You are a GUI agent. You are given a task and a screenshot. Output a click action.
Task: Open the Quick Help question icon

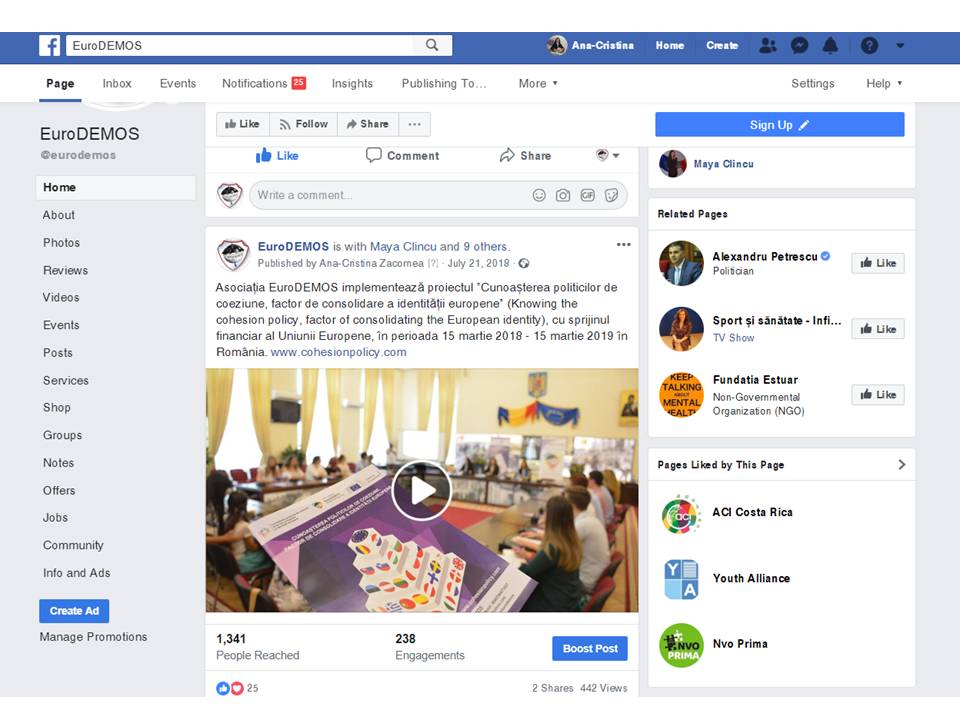point(869,45)
